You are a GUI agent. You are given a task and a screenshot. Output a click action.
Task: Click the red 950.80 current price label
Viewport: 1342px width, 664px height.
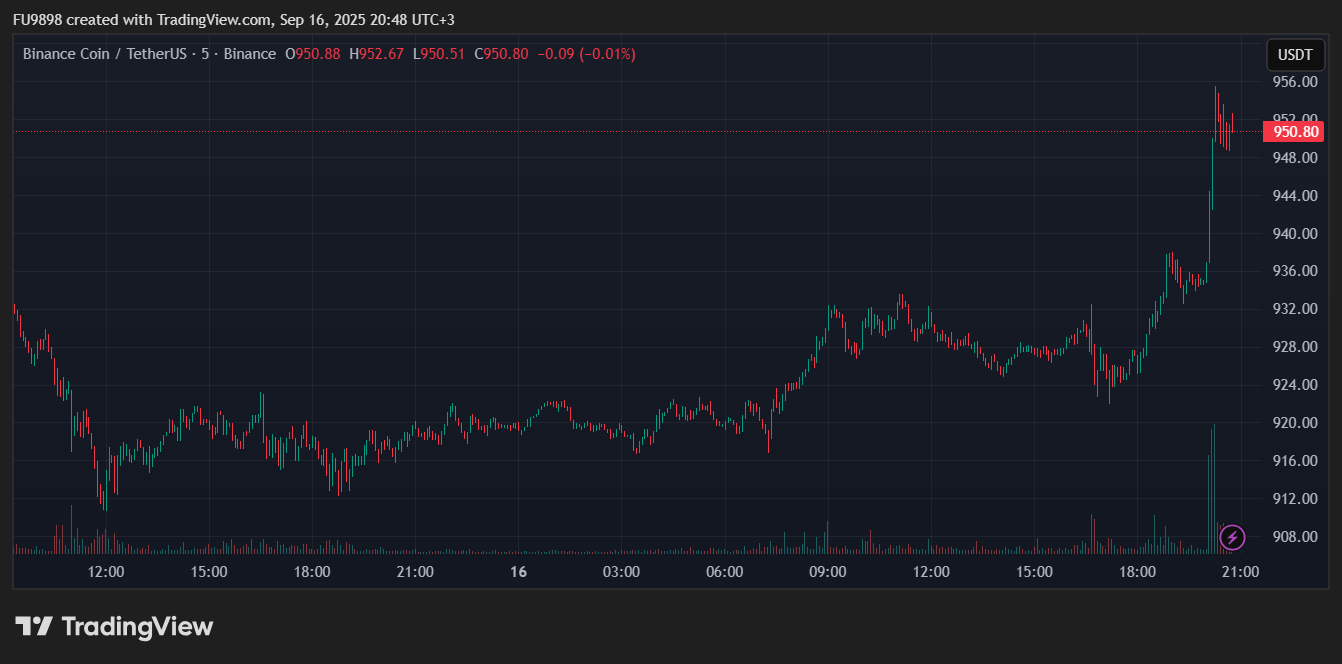1295,131
